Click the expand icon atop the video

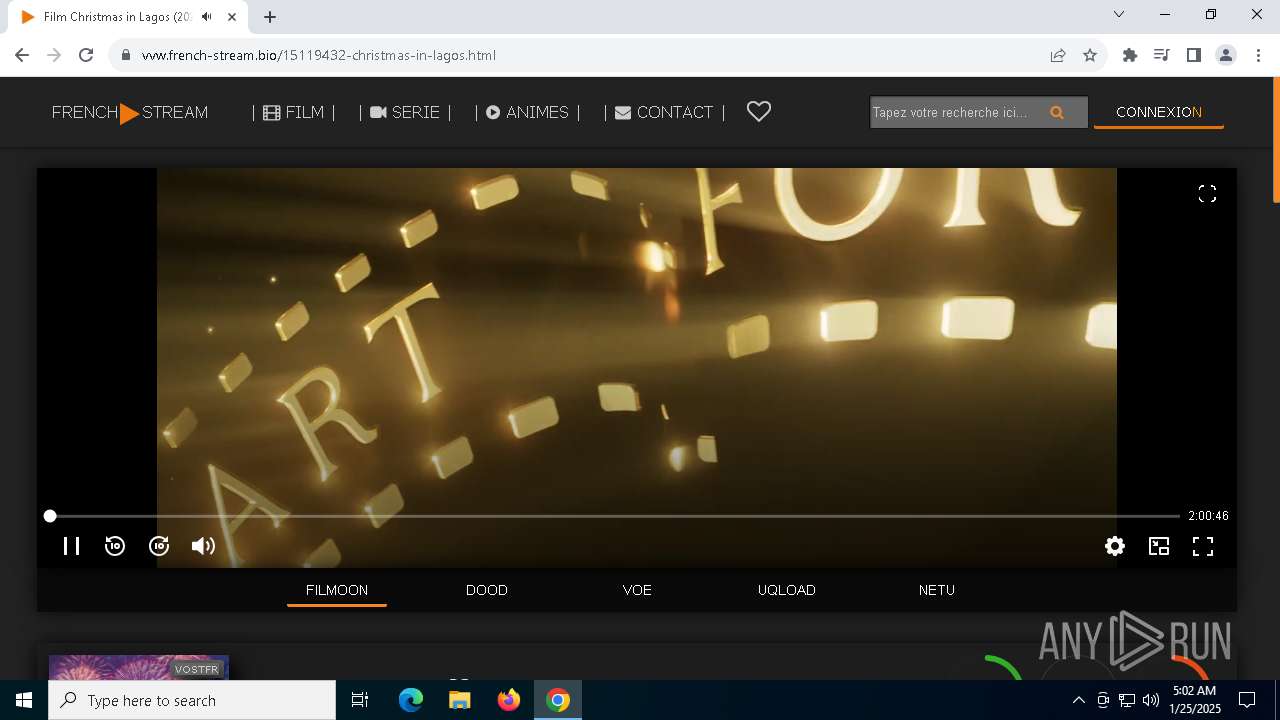[1207, 194]
